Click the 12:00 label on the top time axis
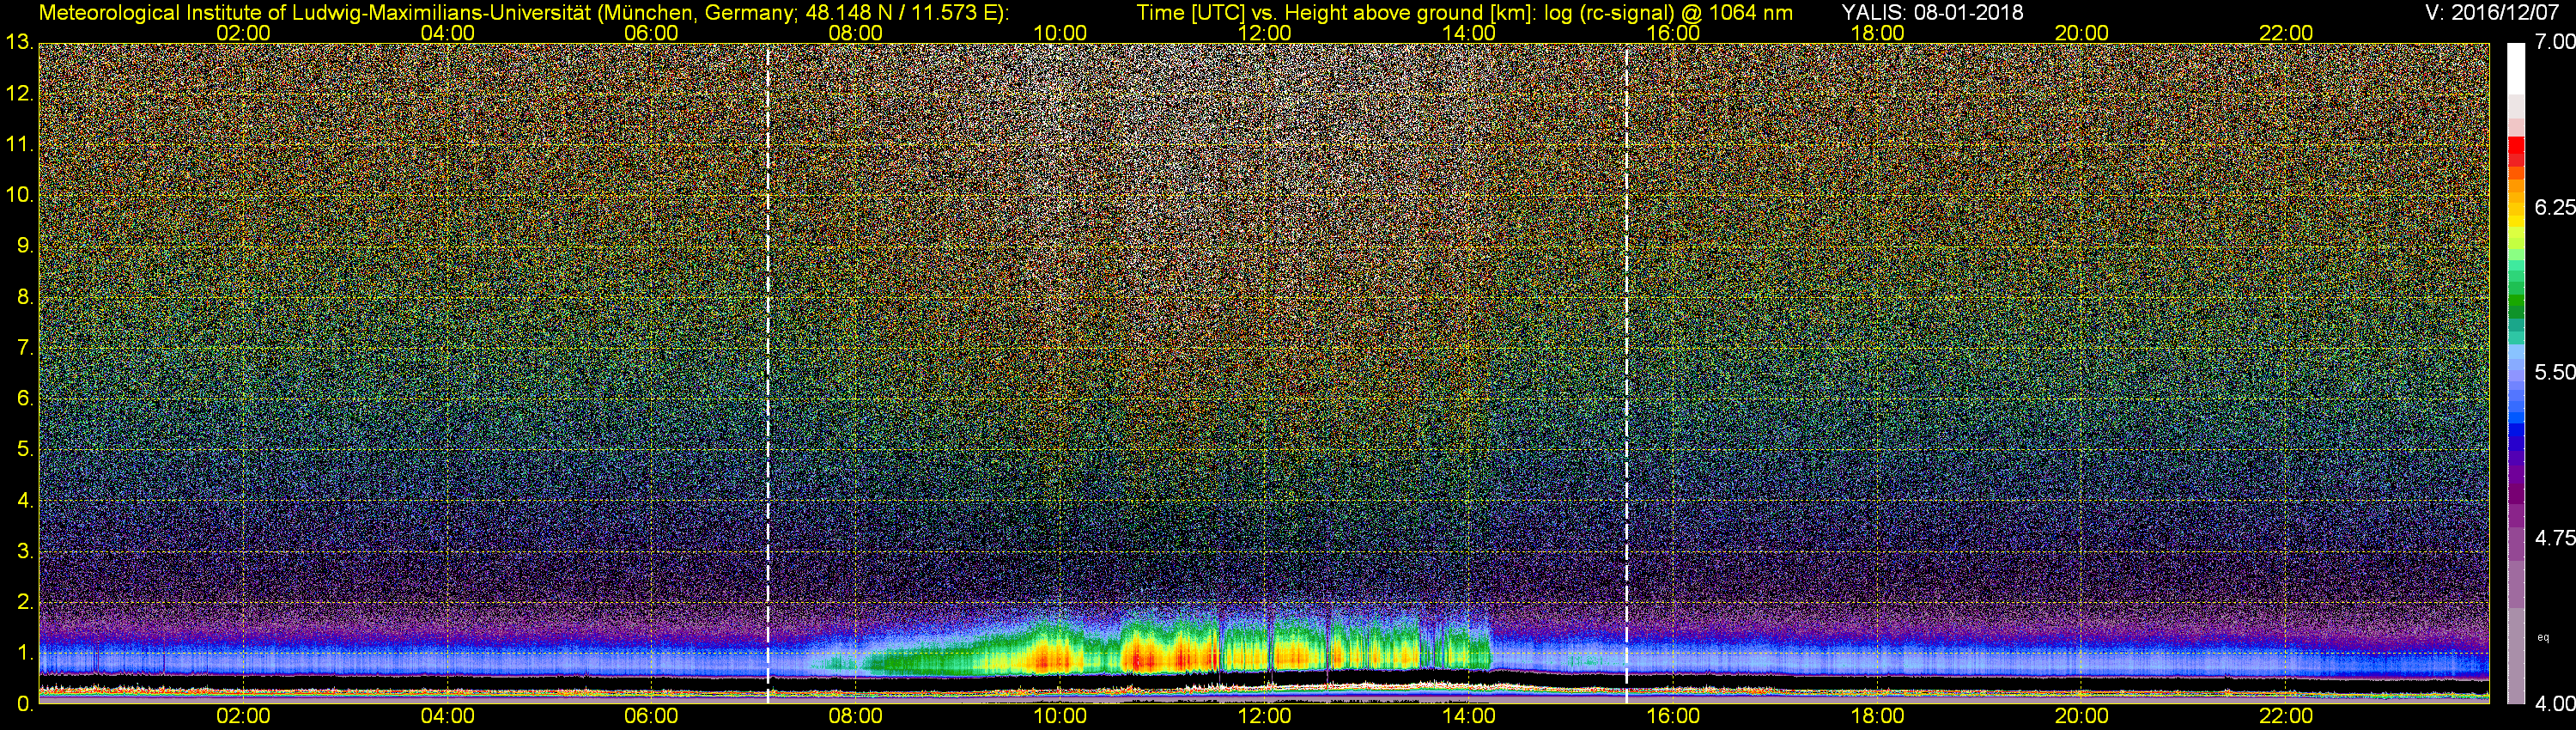This screenshot has height=730, width=2576. (x=1264, y=33)
